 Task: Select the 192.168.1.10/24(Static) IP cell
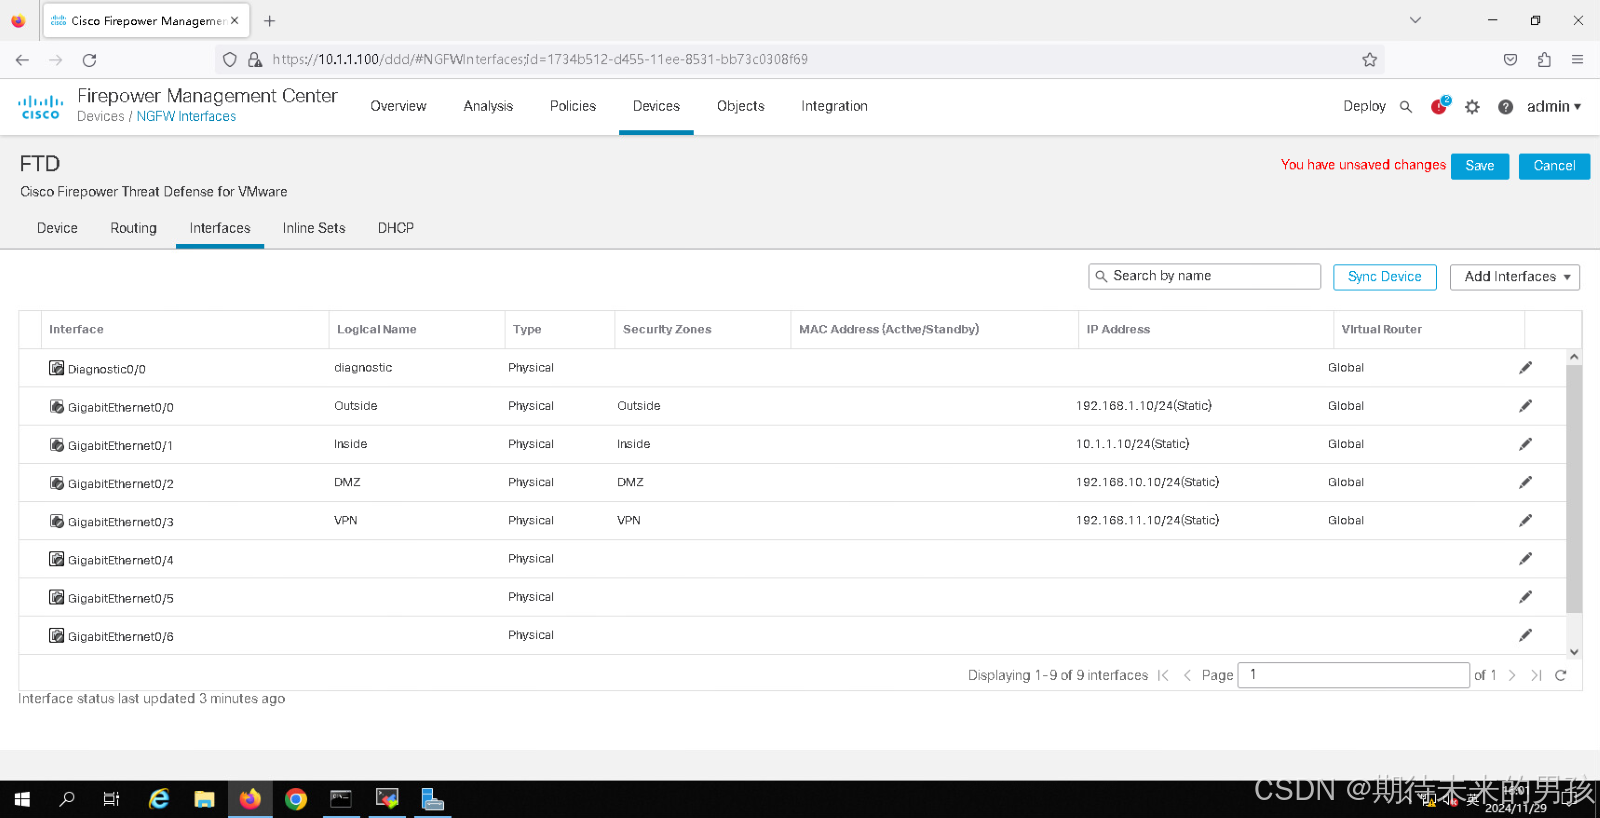(x=1144, y=406)
